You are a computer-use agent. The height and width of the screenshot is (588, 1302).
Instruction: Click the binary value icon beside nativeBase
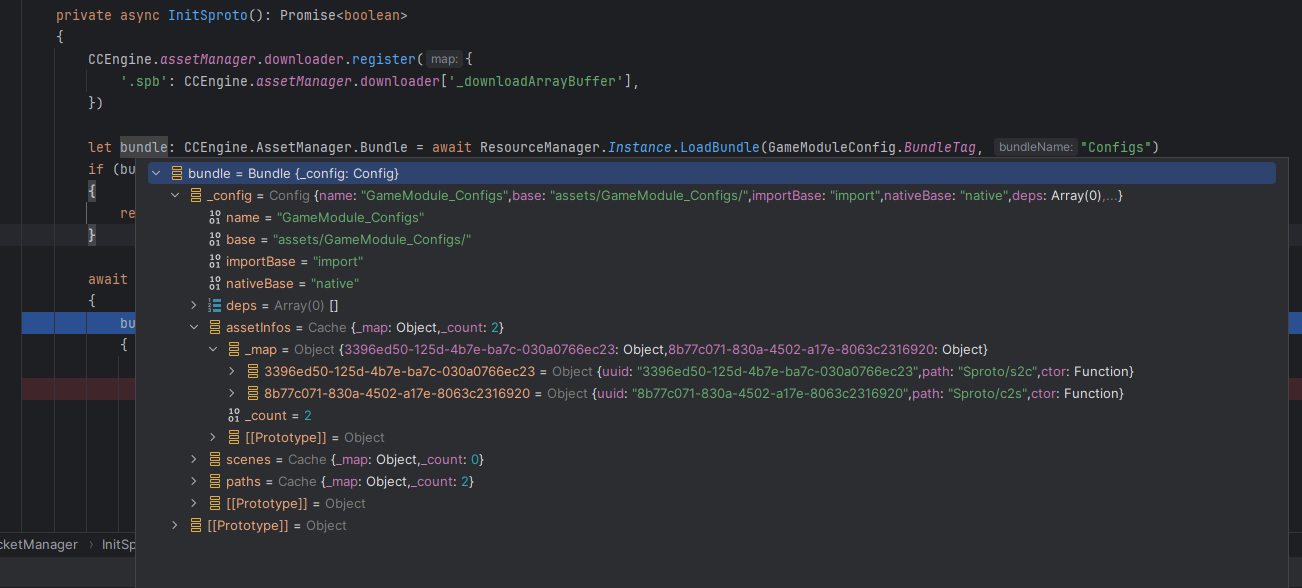pyautogui.click(x=215, y=284)
